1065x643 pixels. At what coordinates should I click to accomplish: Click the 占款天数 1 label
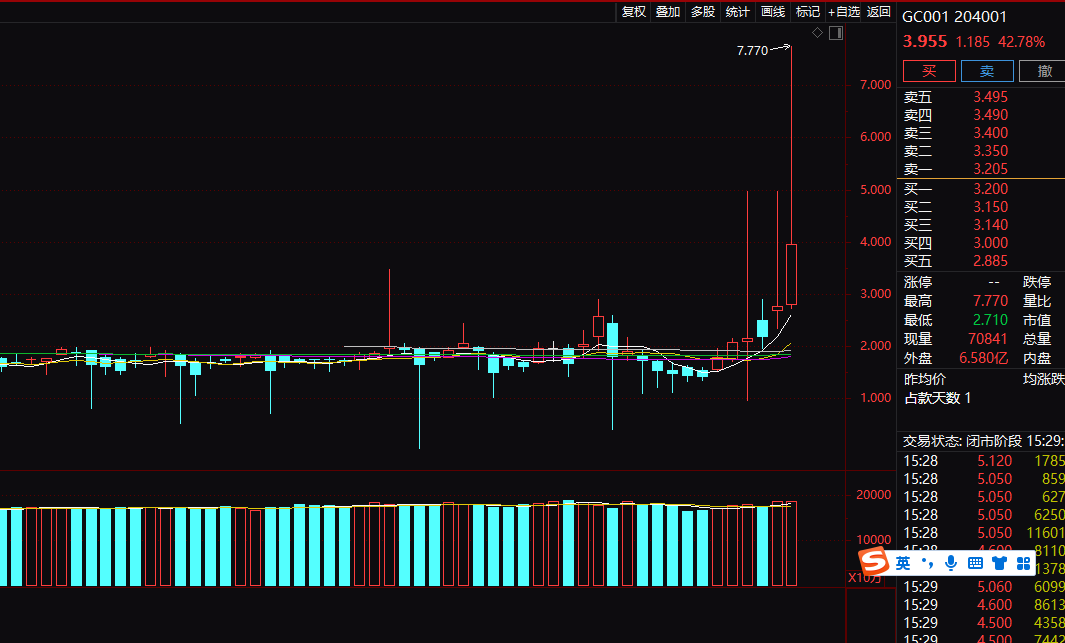pyautogui.click(x=937, y=399)
